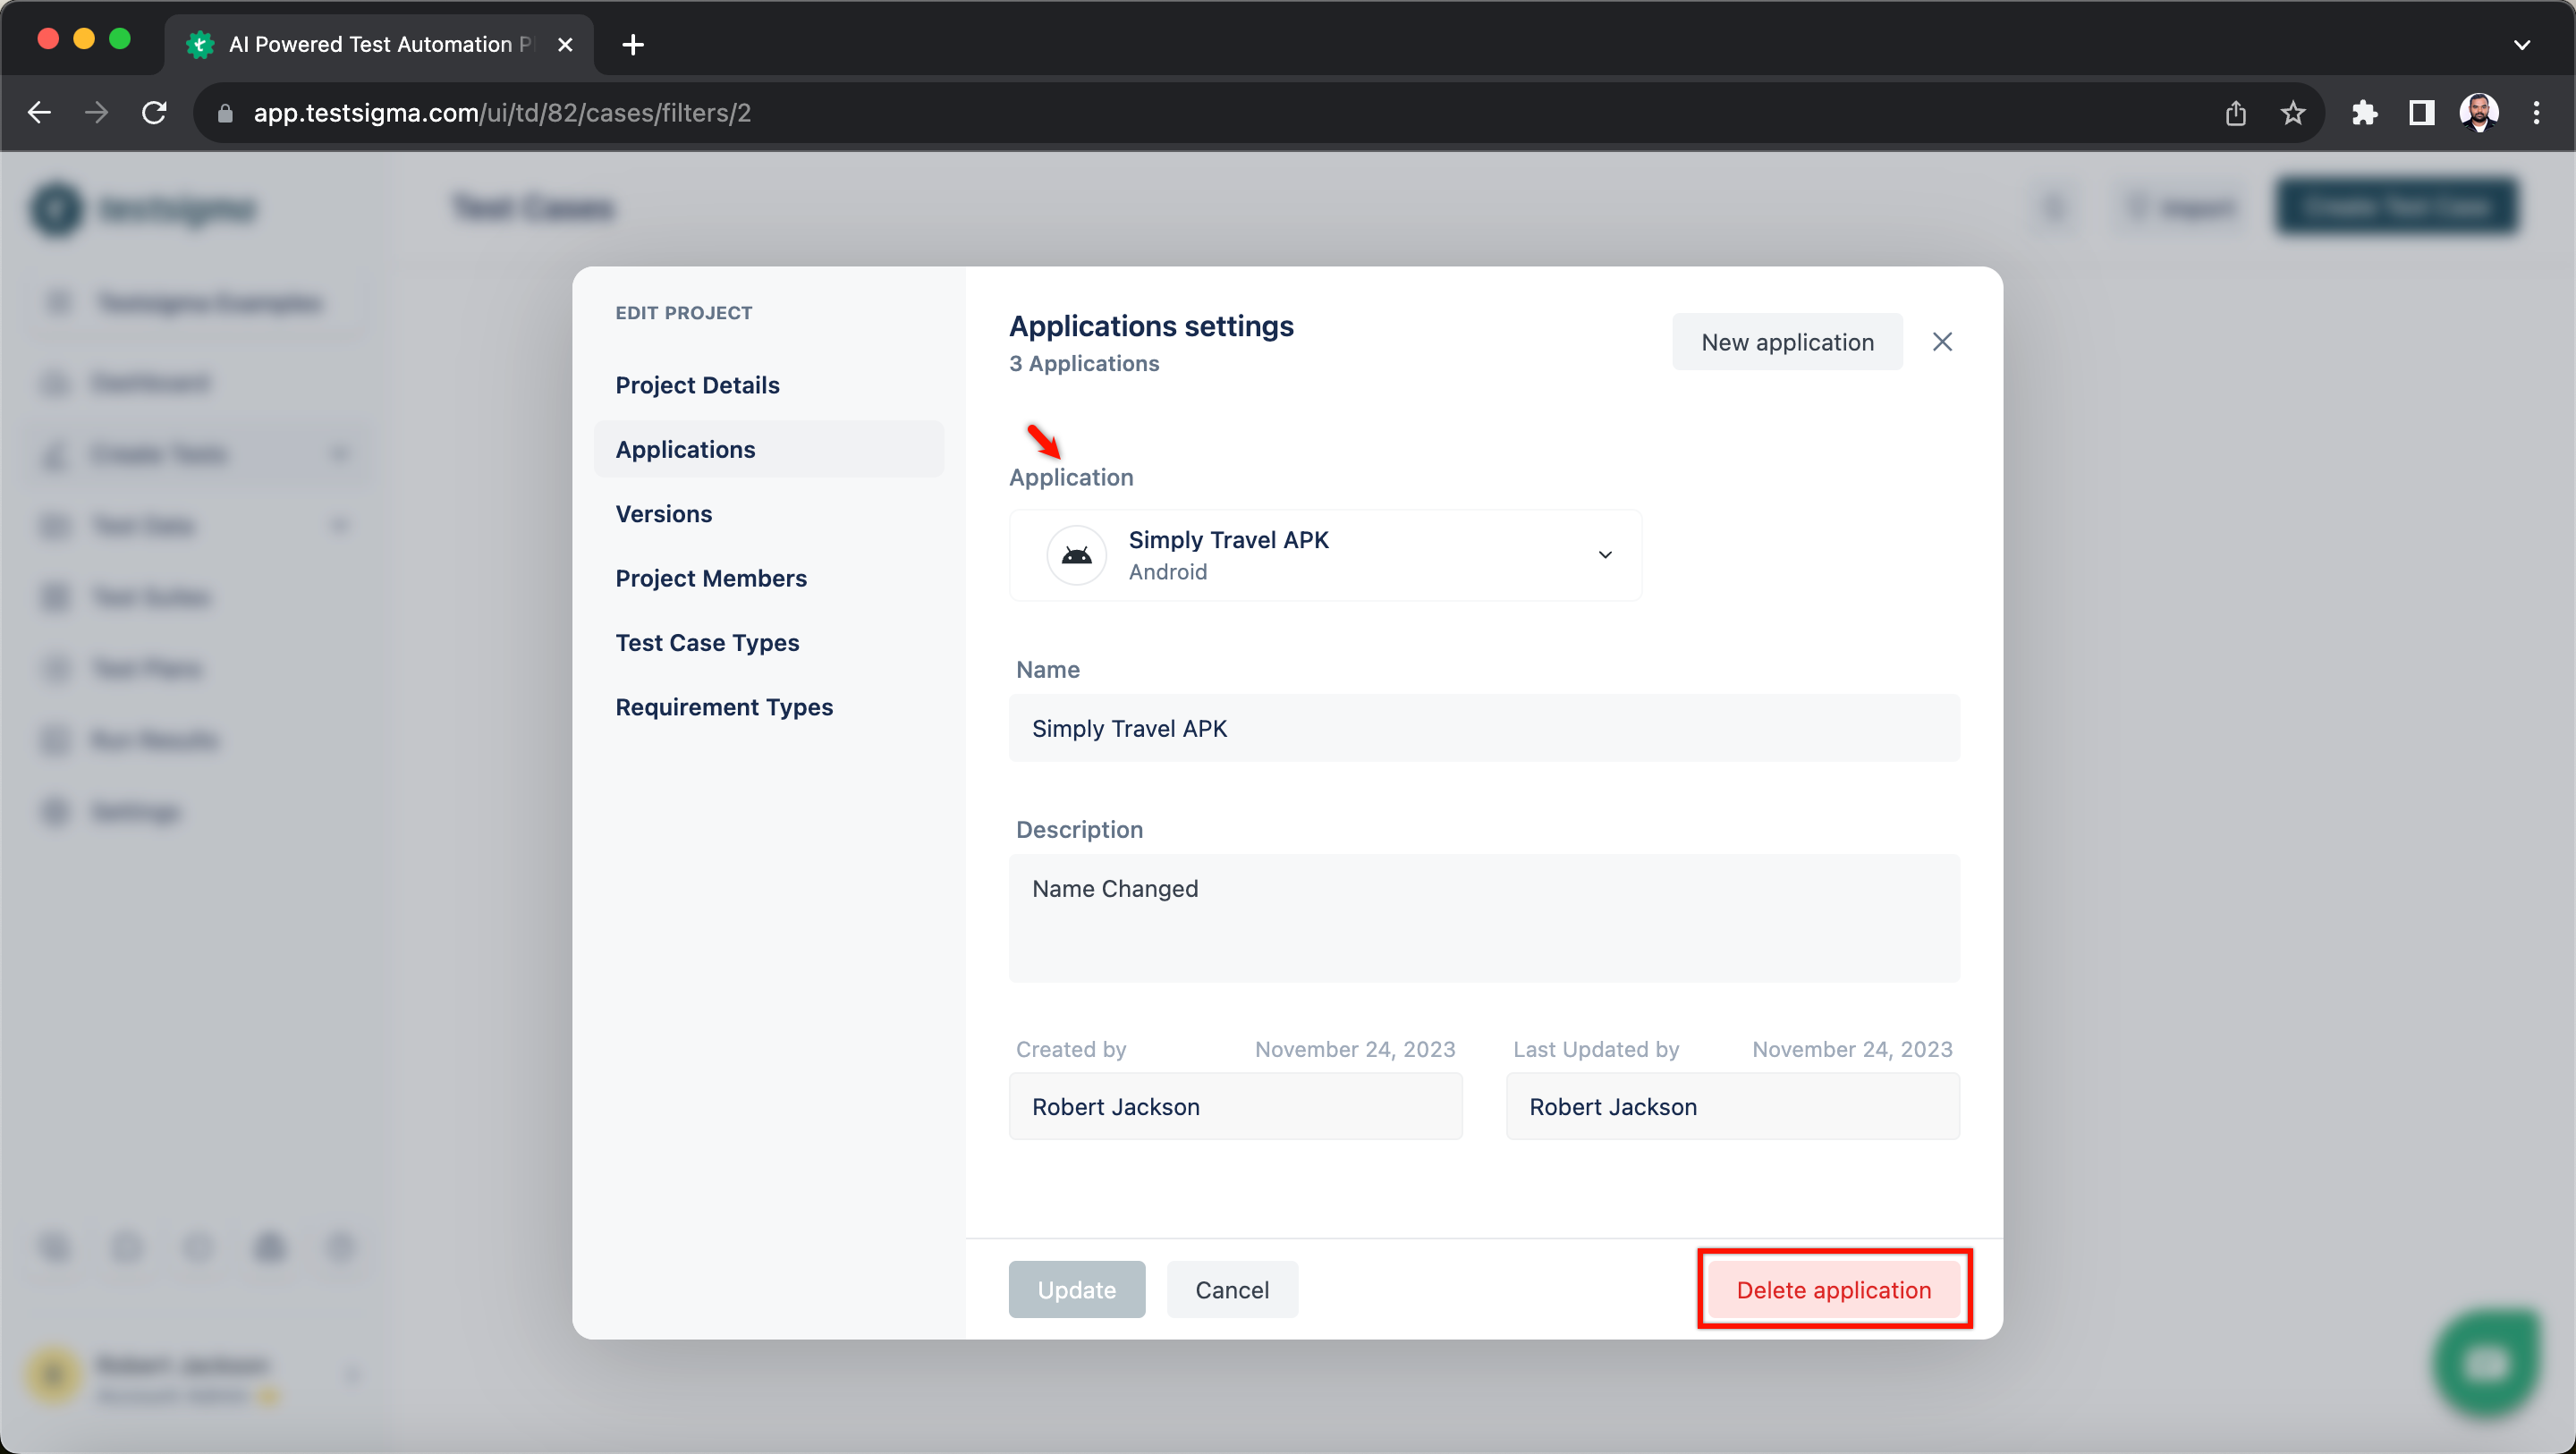This screenshot has width=2576, height=1454.
Task: Open a new browser tab
Action: point(633,44)
